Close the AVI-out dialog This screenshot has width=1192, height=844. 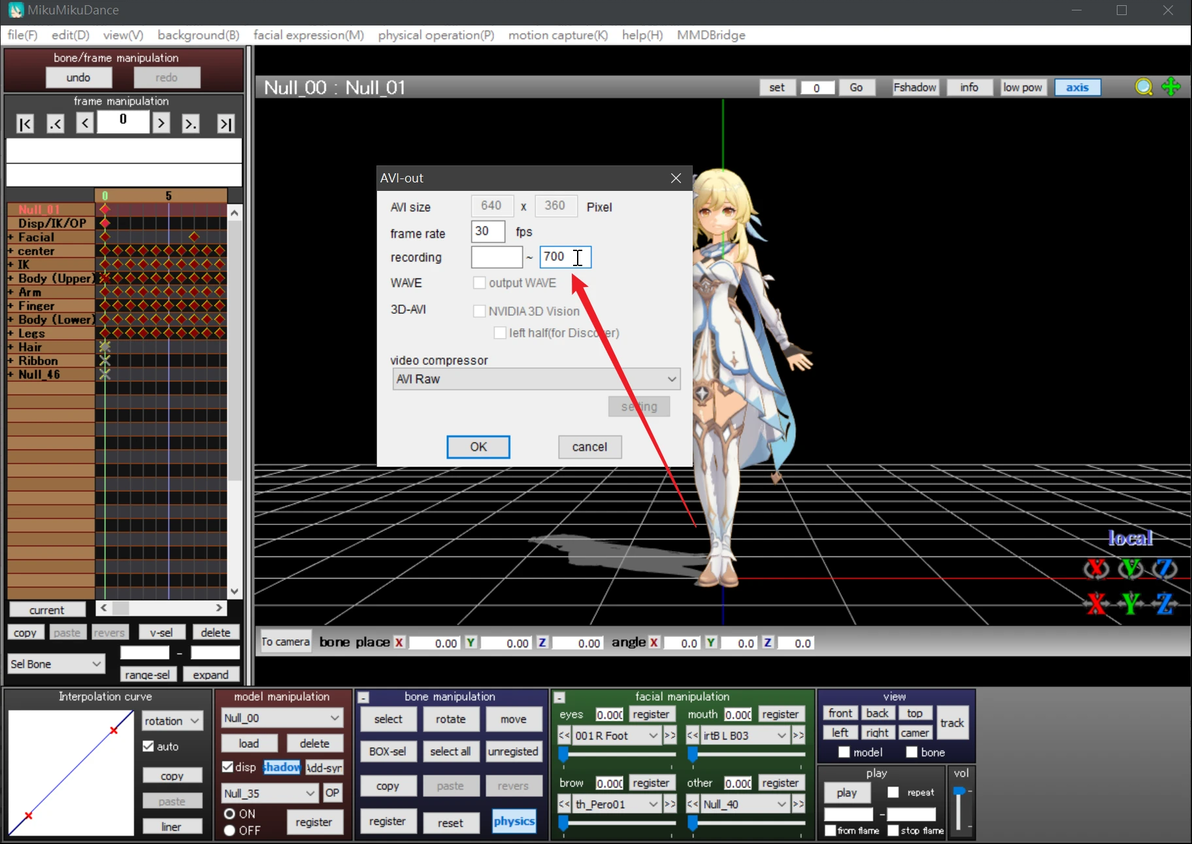pyautogui.click(x=676, y=178)
